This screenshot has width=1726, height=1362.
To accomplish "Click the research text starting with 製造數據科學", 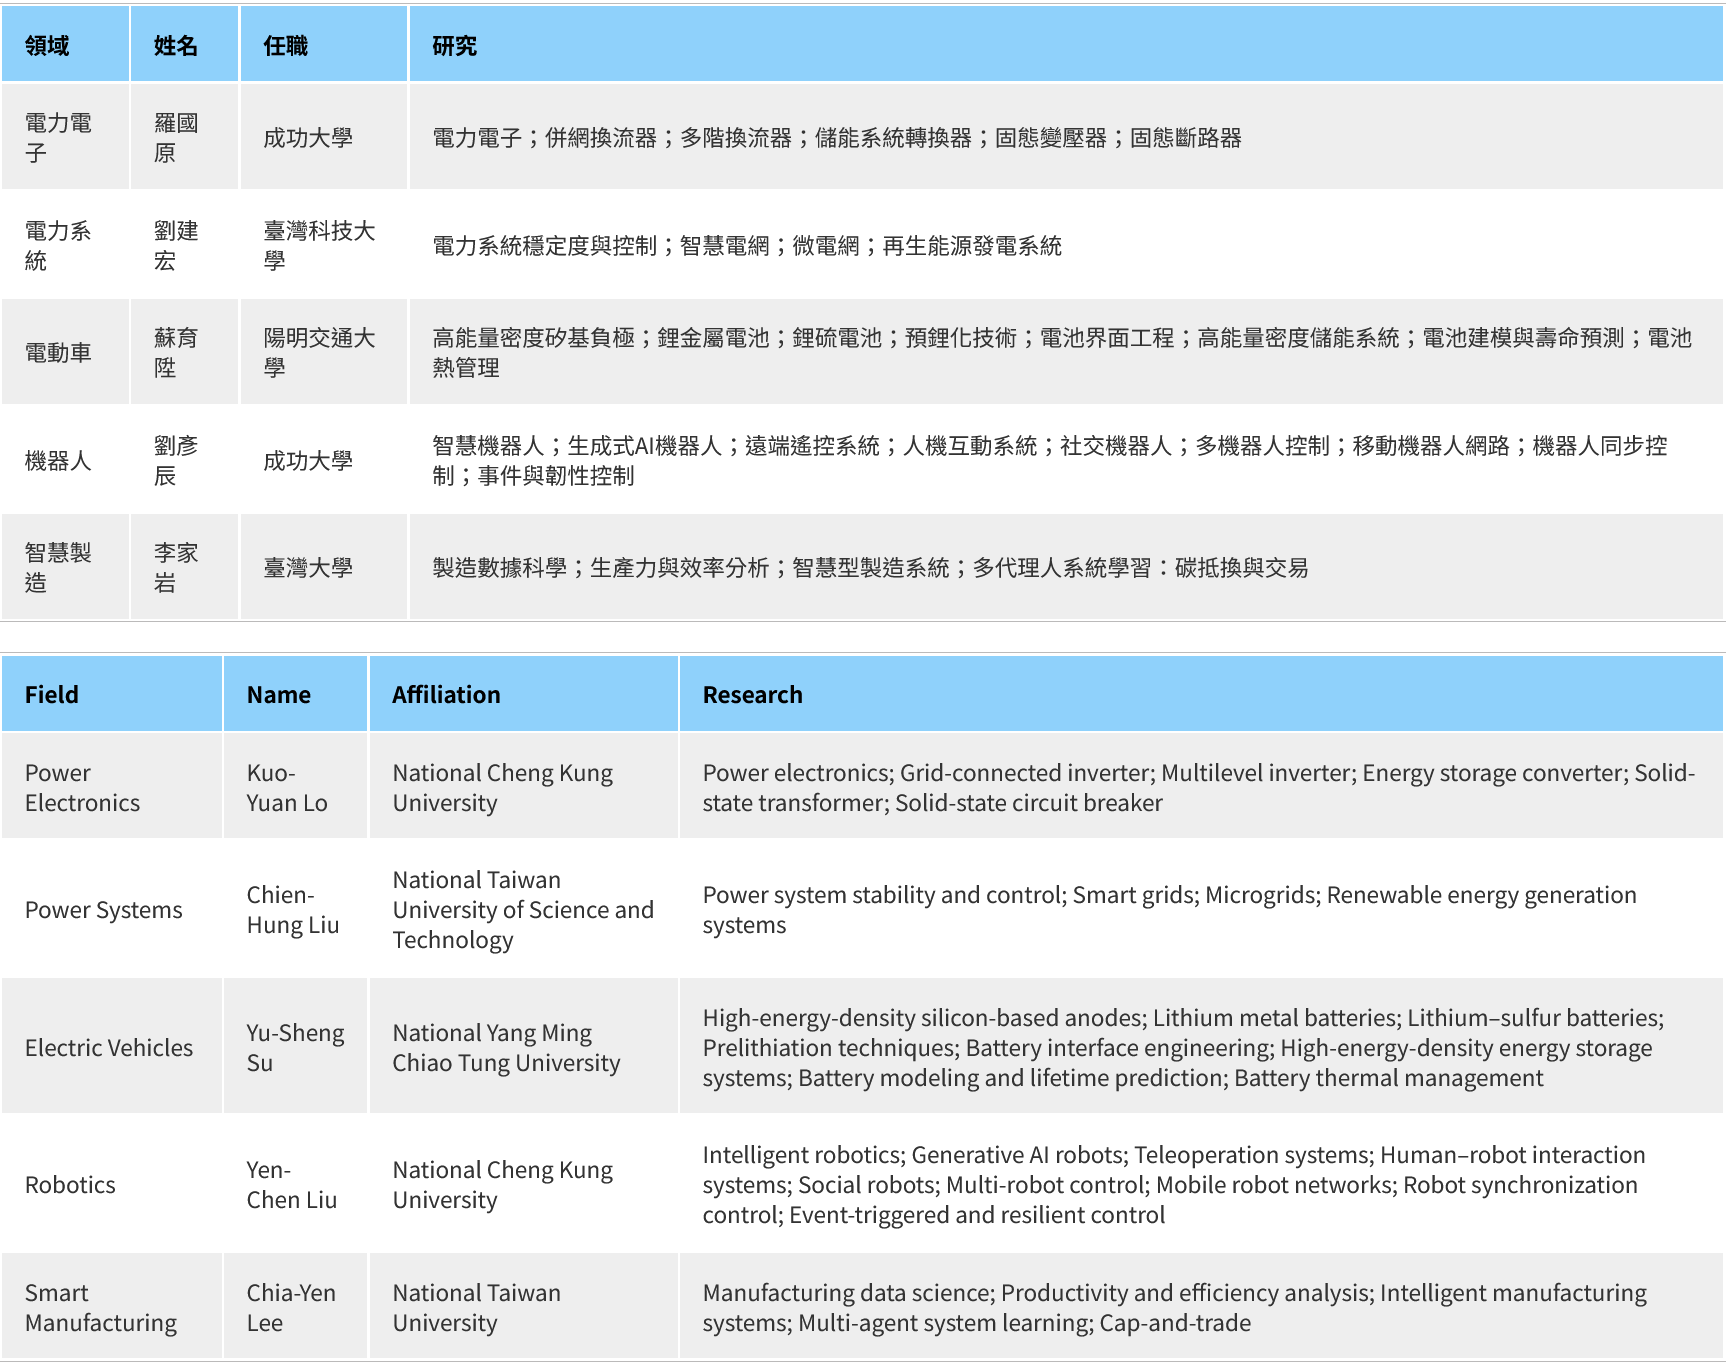I will point(870,568).
